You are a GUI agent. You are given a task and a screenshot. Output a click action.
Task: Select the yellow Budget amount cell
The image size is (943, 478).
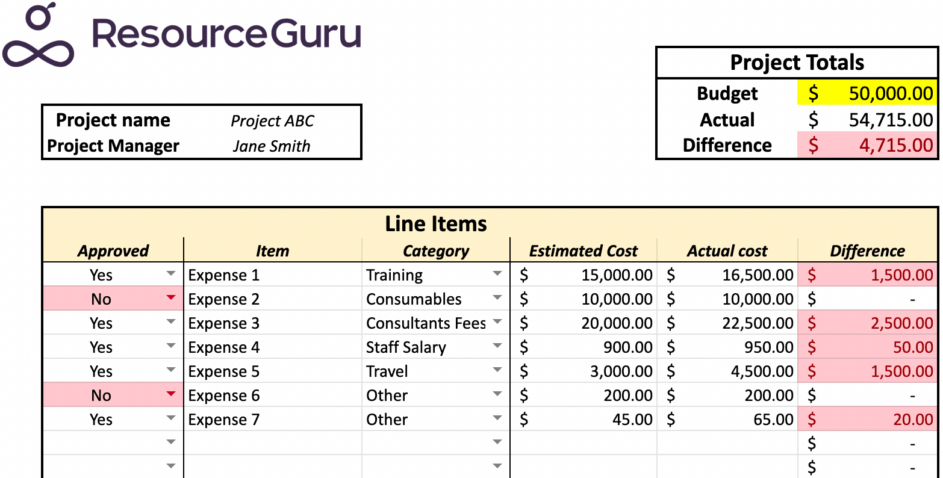click(x=867, y=94)
